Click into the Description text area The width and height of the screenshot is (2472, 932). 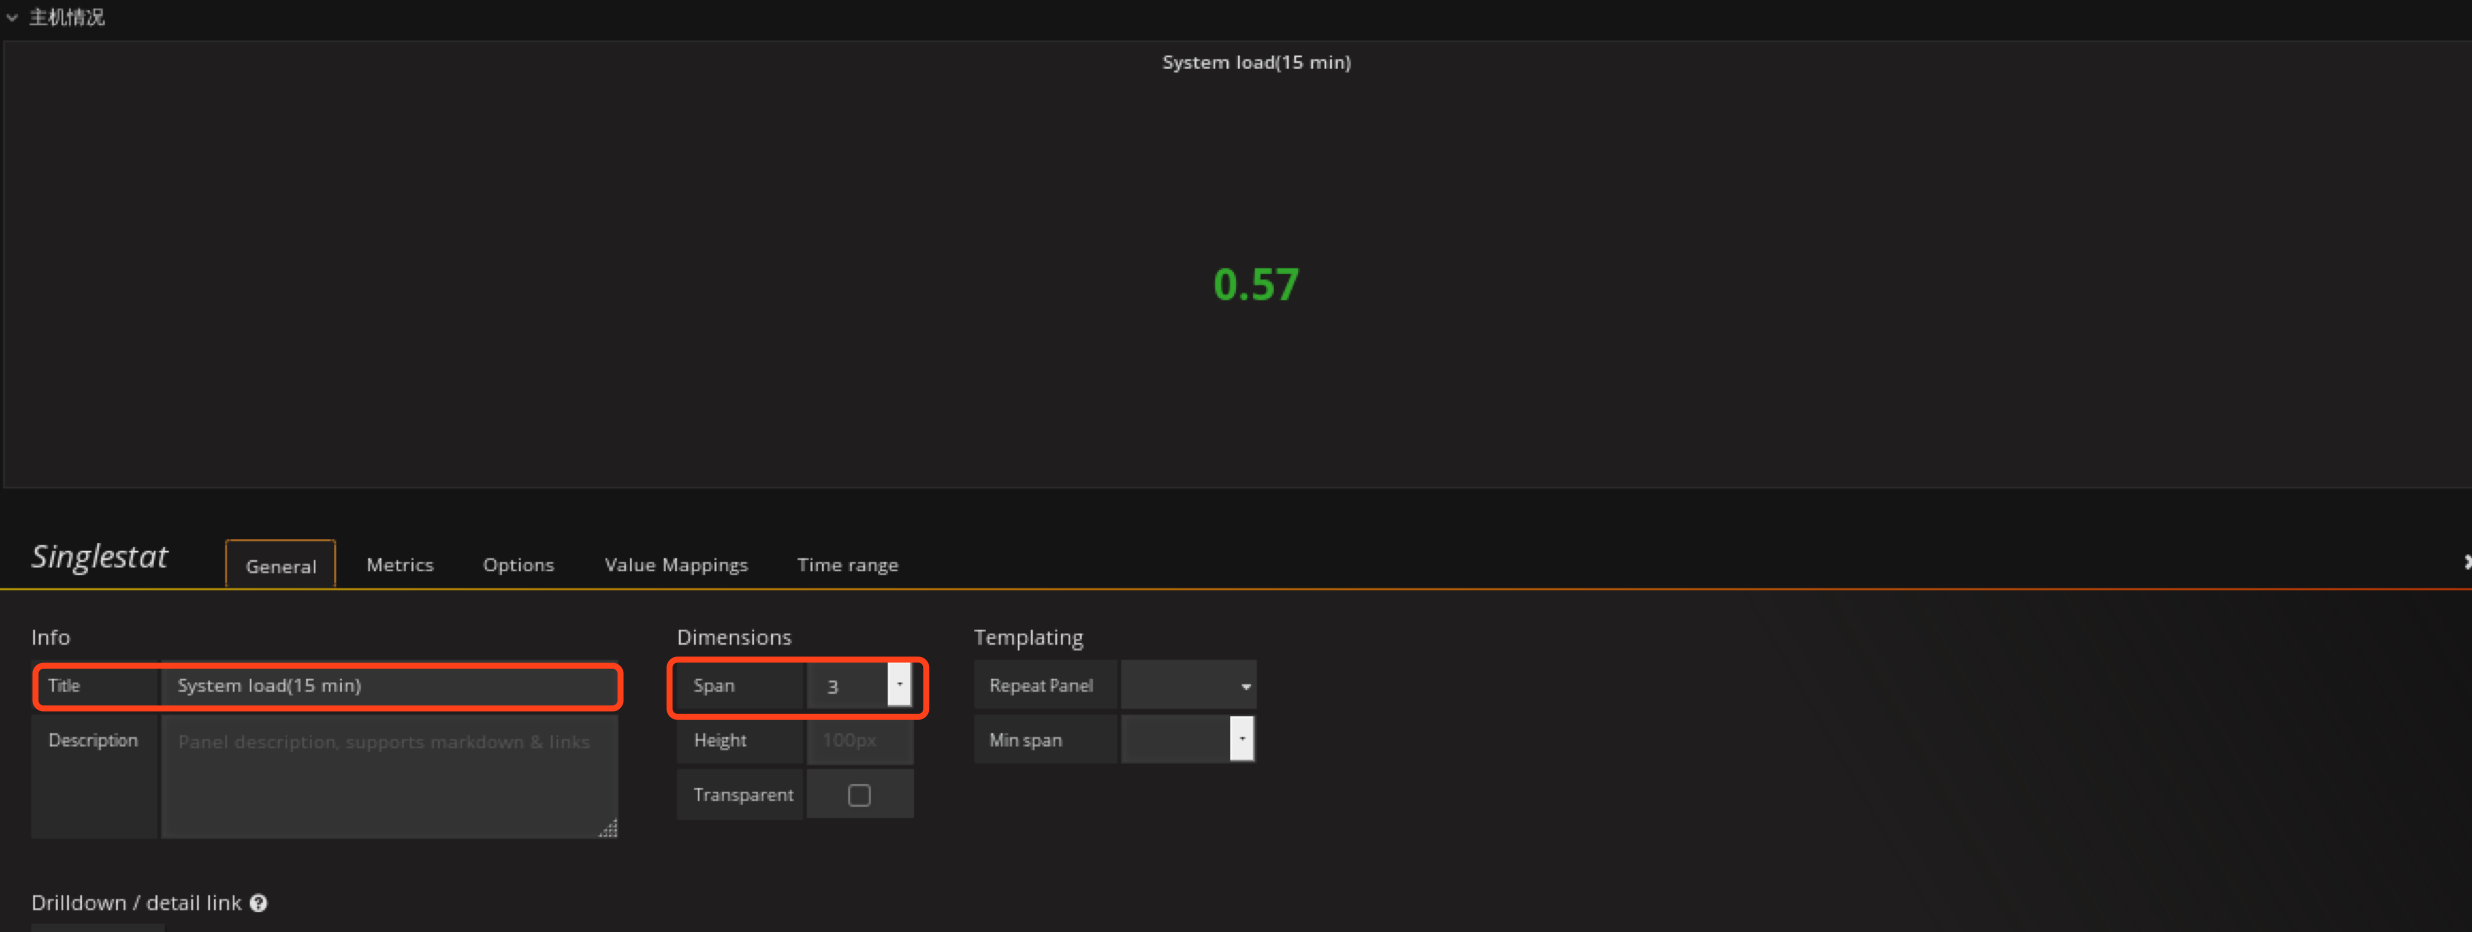pyautogui.click(x=388, y=776)
